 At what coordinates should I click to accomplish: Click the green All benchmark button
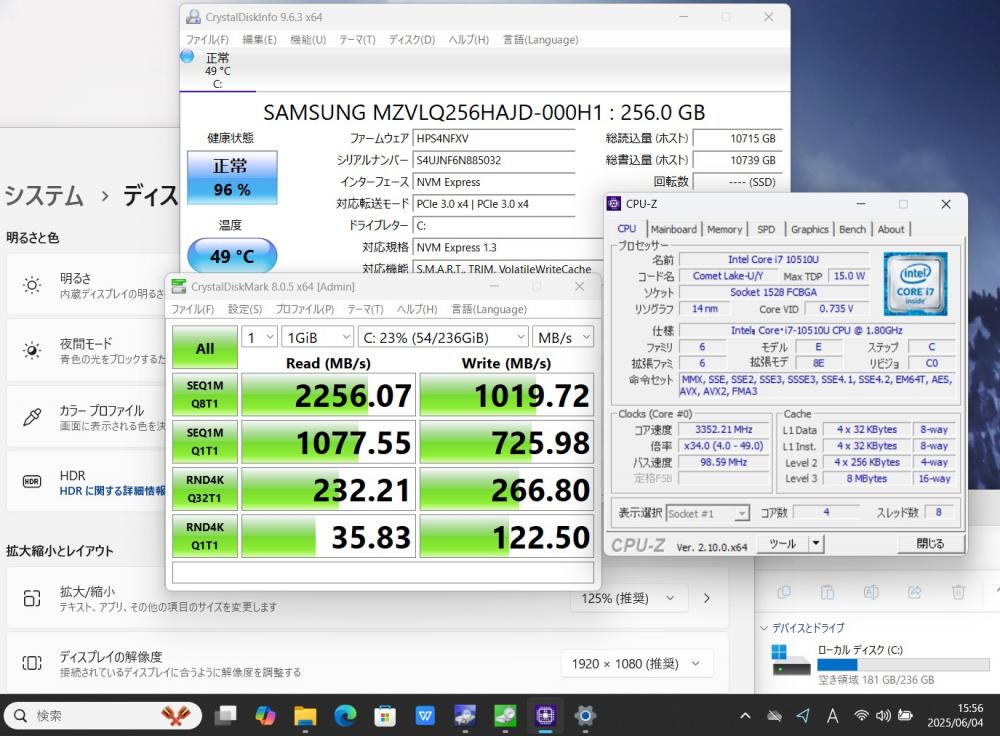click(x=205, y=348)
